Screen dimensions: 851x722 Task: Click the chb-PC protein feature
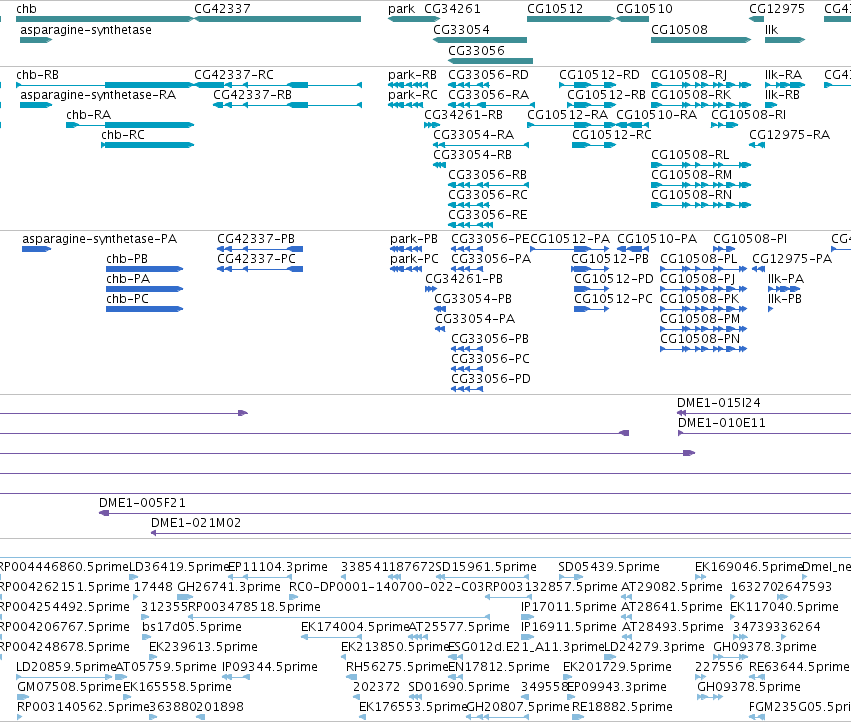pyautogui.click(x=144, y=309)
